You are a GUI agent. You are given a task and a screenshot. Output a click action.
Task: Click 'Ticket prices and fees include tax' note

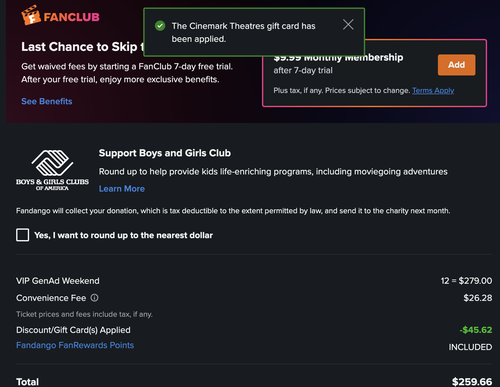coord(84,314)
